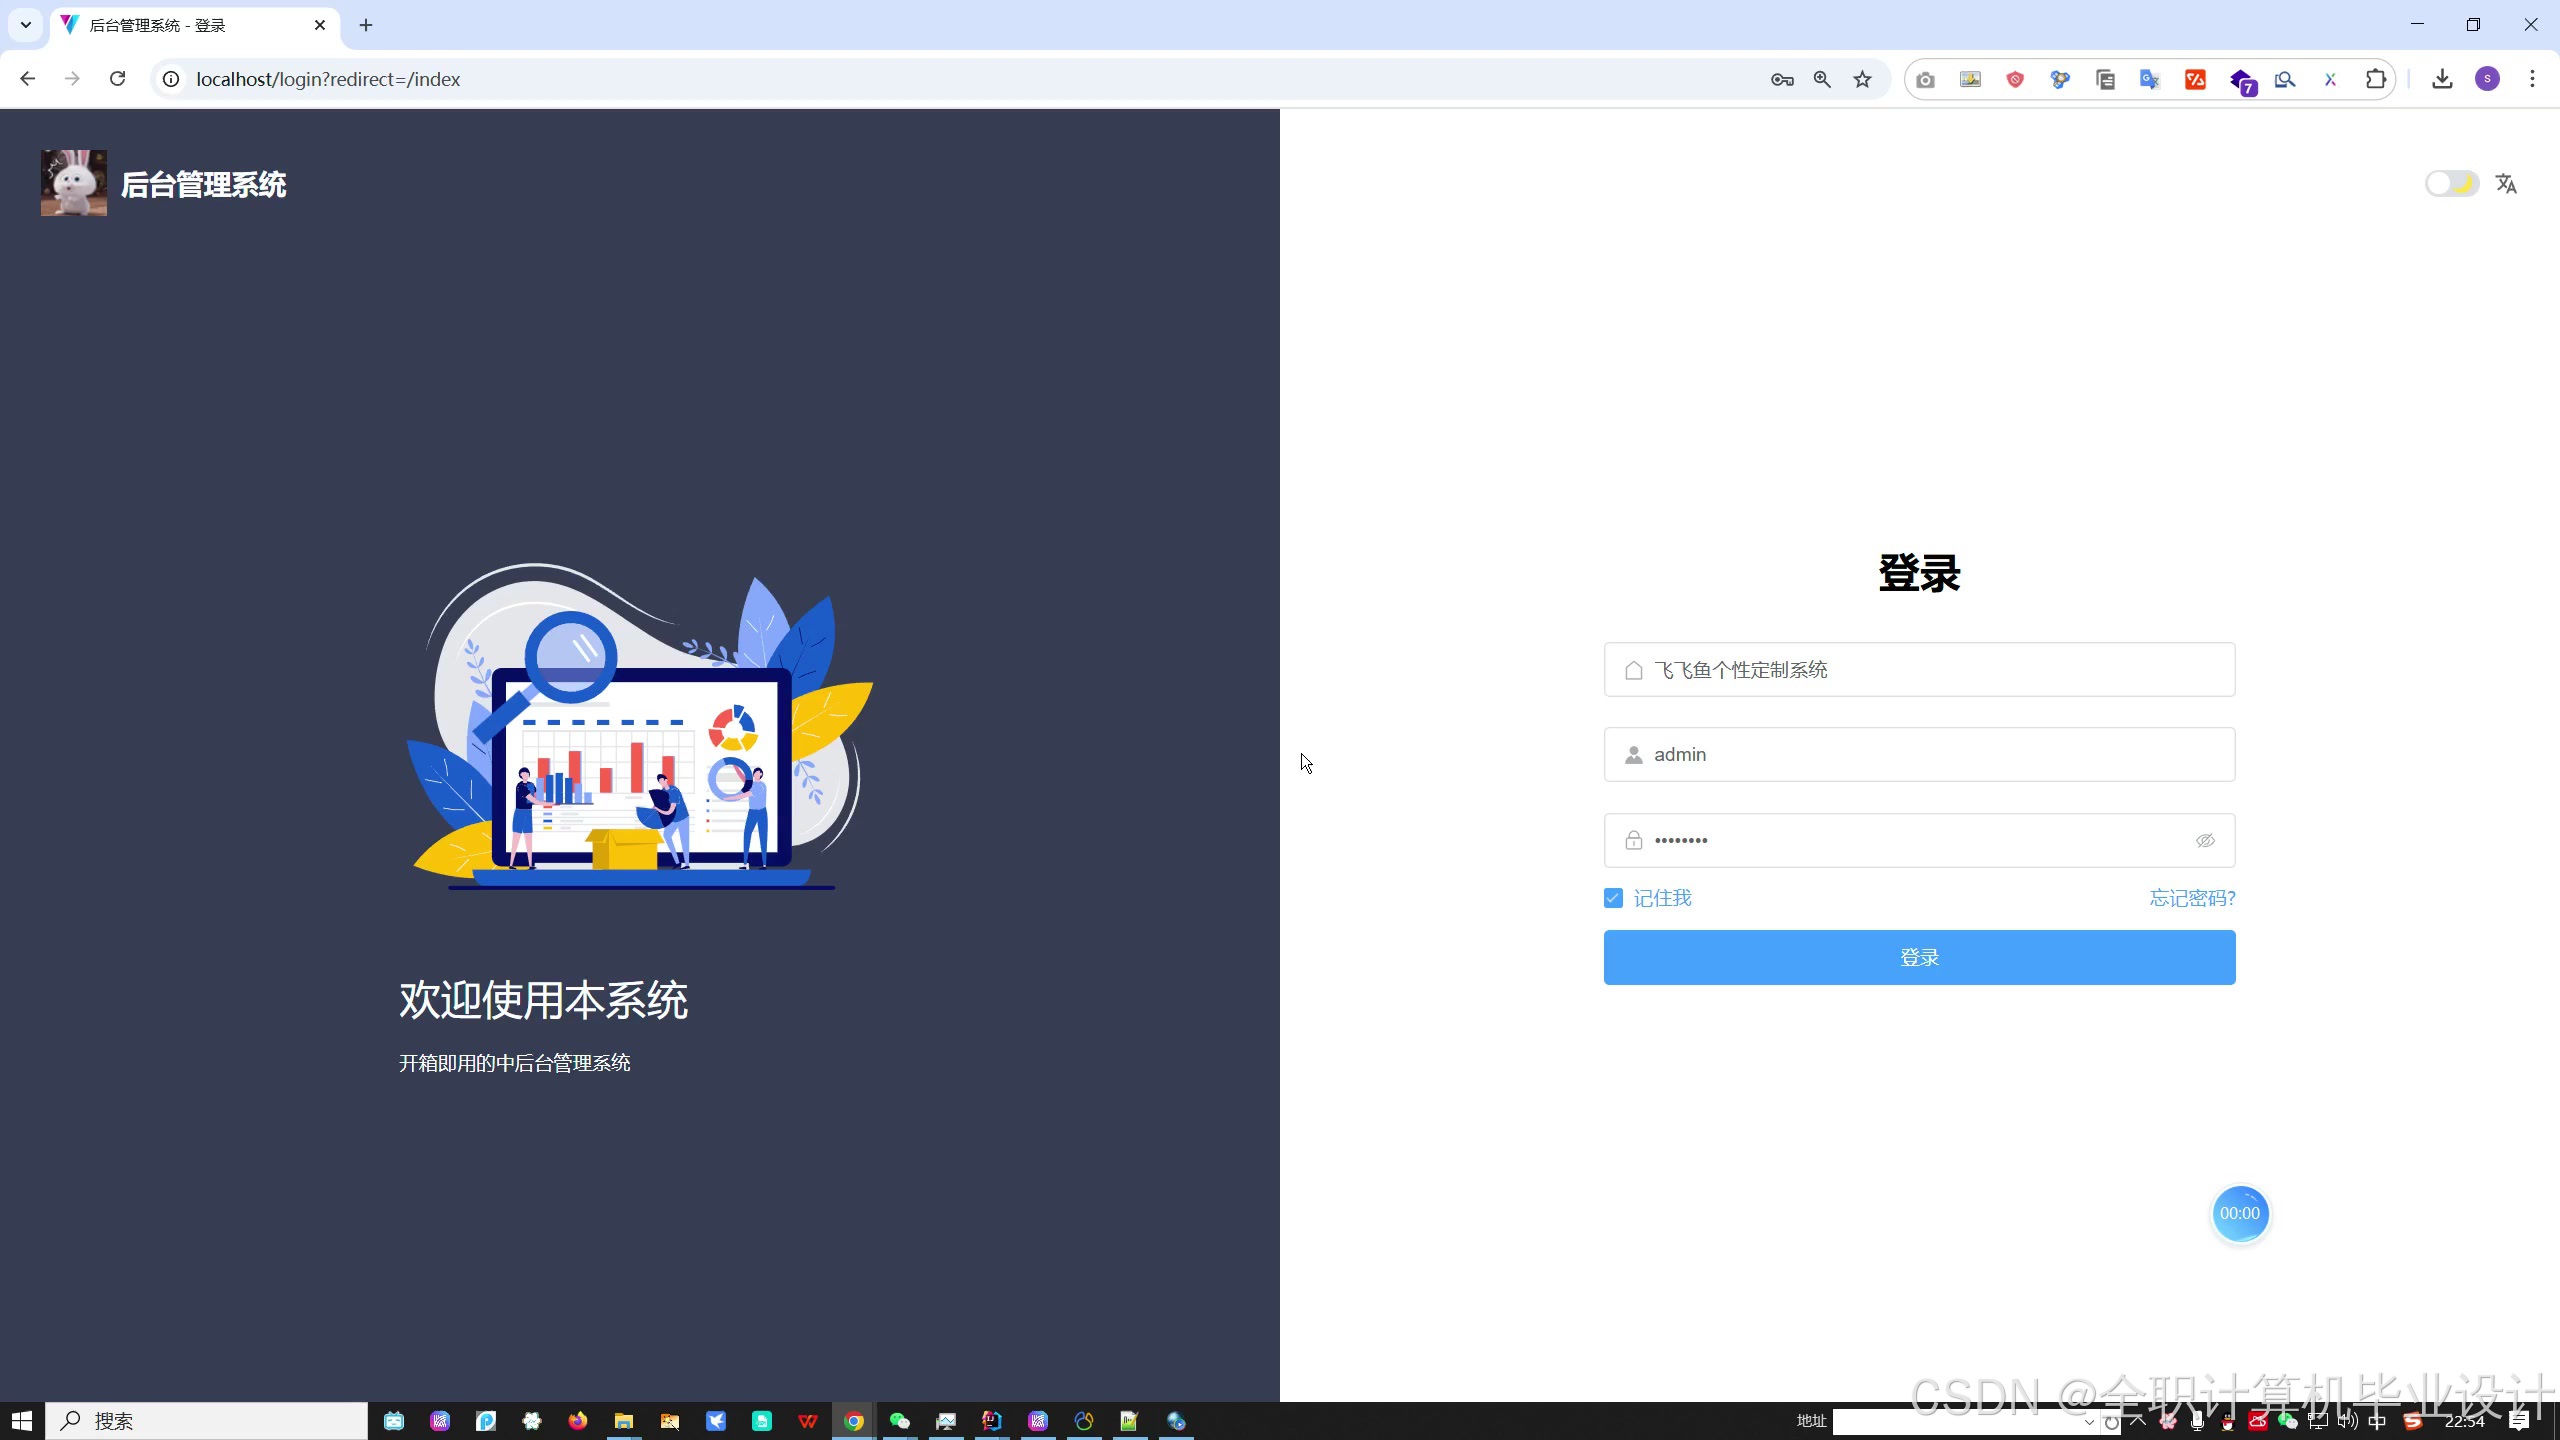Open the language translation icon
2560x1440 pixels.
tap(2506, 184)
